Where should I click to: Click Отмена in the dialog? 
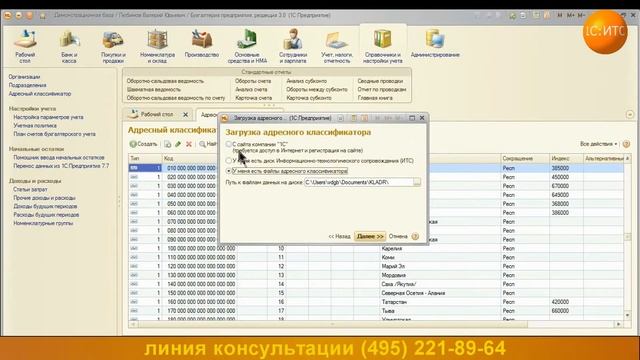pyautogui.click(x=398, y=236)
